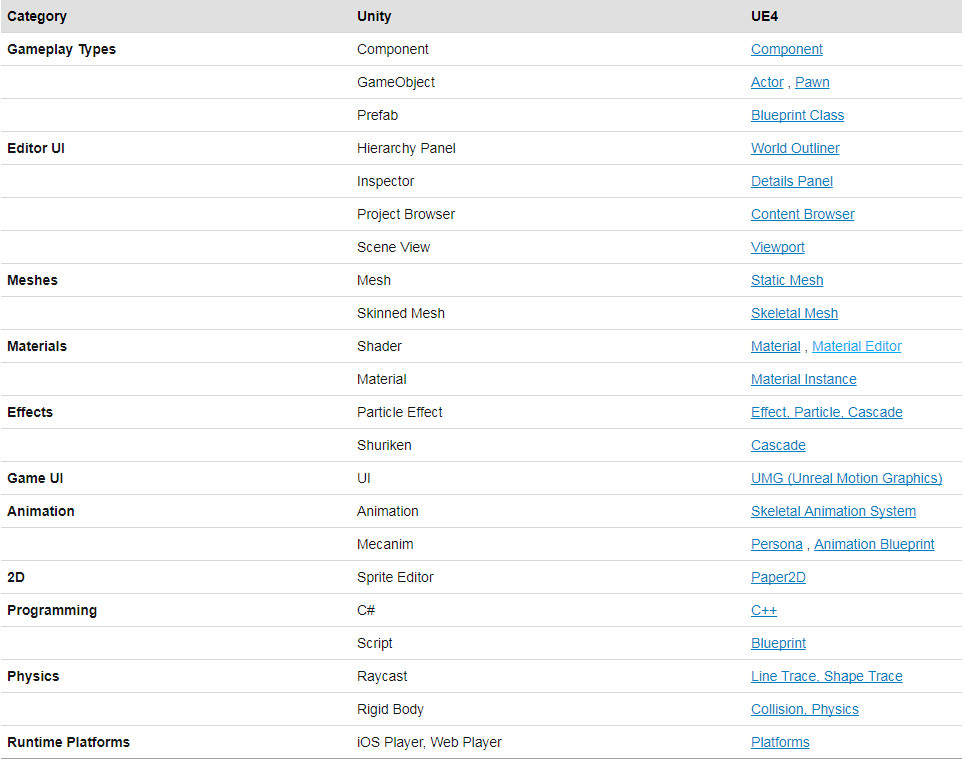Open the UE4 Component link
The height and width of the screenshot is (760, 962).
pyautogui.click(x=787, y=49)
